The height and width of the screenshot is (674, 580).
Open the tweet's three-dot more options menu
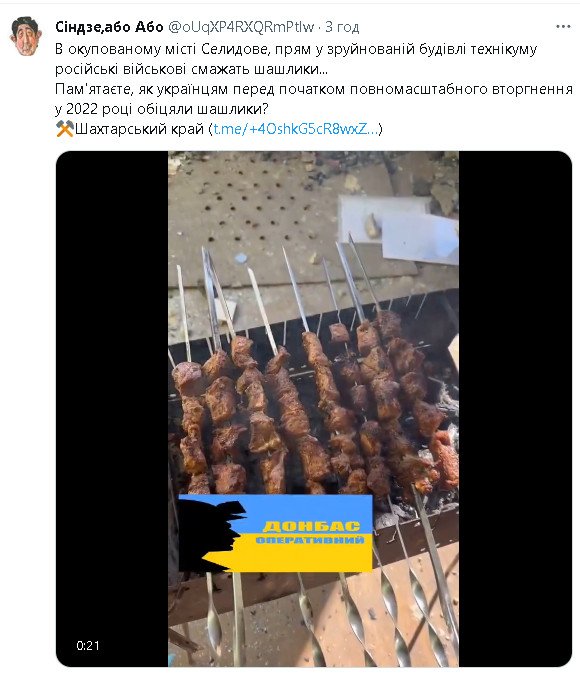pos(563,27)
